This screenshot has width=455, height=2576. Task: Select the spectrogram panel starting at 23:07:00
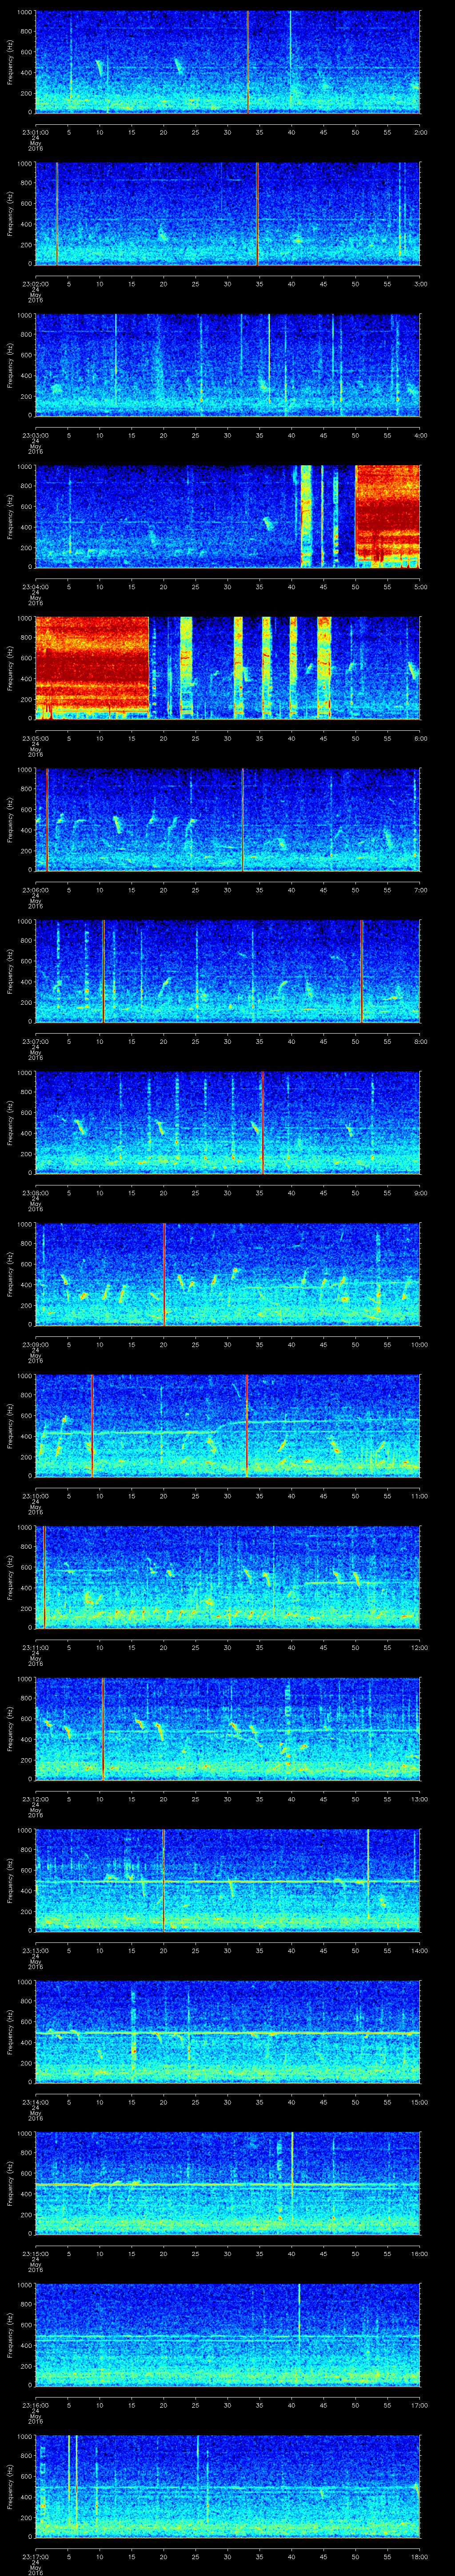[228, 970]
